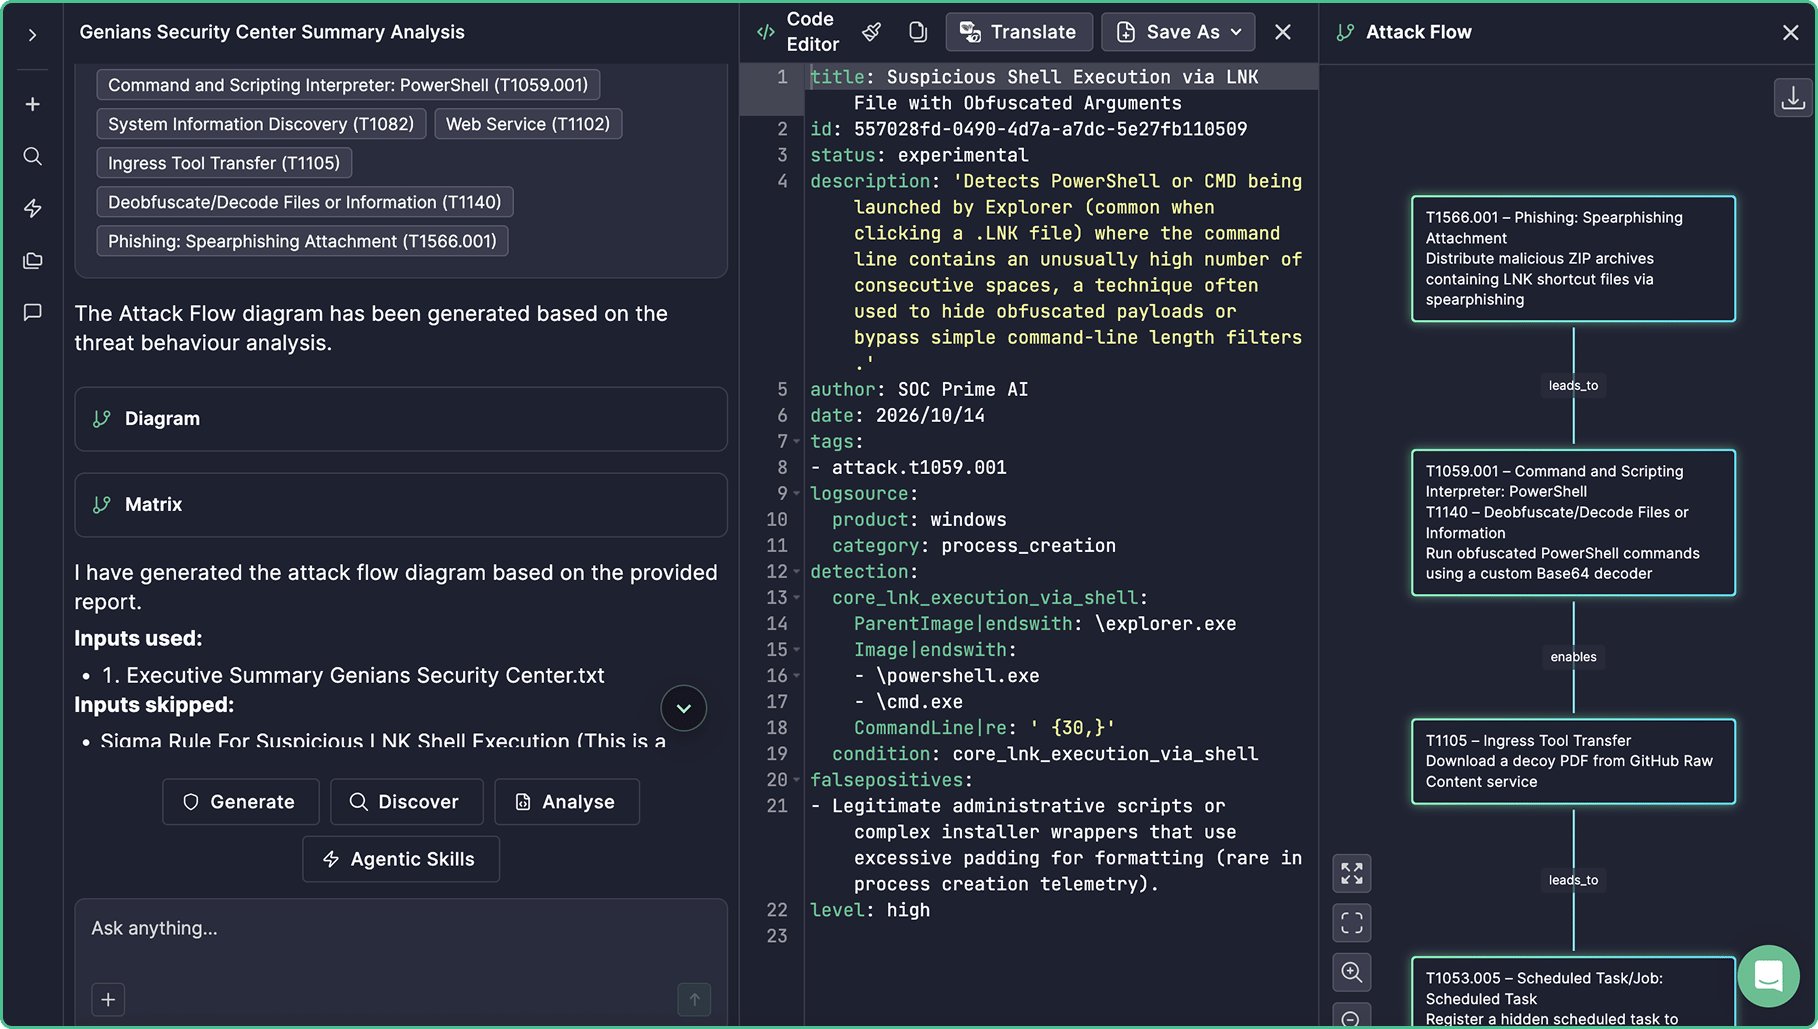This screenshot has height=1029, width=1818.
Task: Download the attack flow diagram
Action: 1793,98
